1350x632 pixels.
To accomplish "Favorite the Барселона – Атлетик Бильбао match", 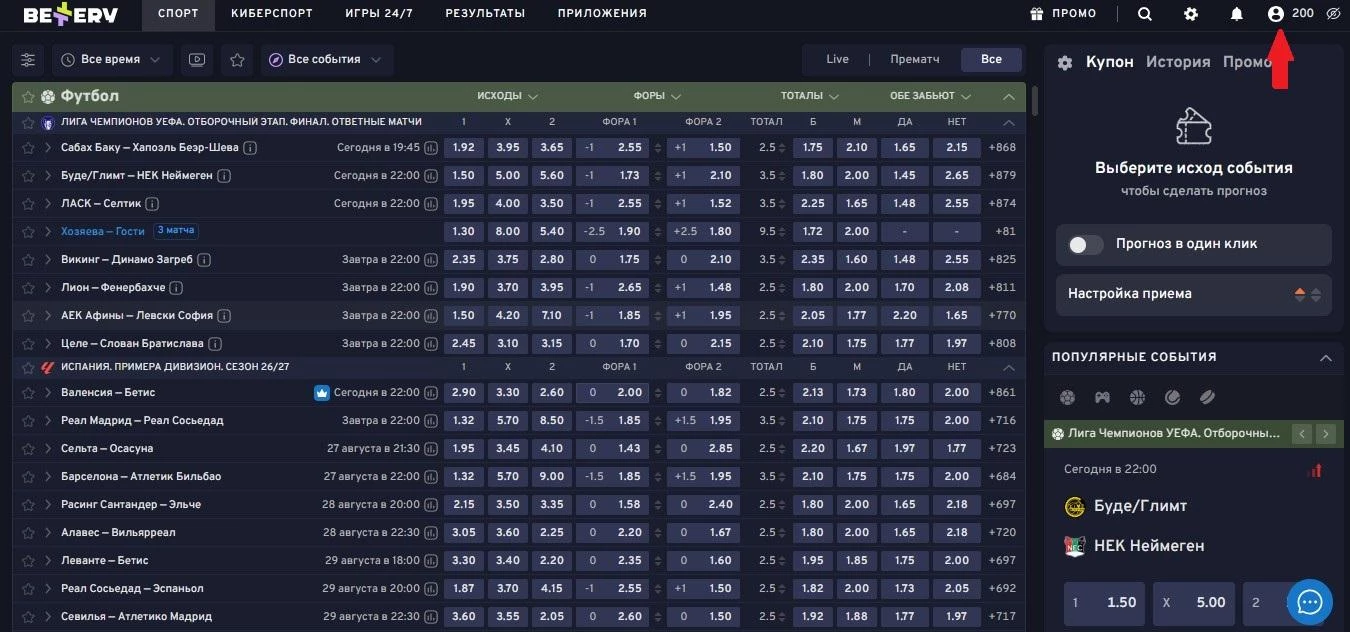I will point(28,476).
